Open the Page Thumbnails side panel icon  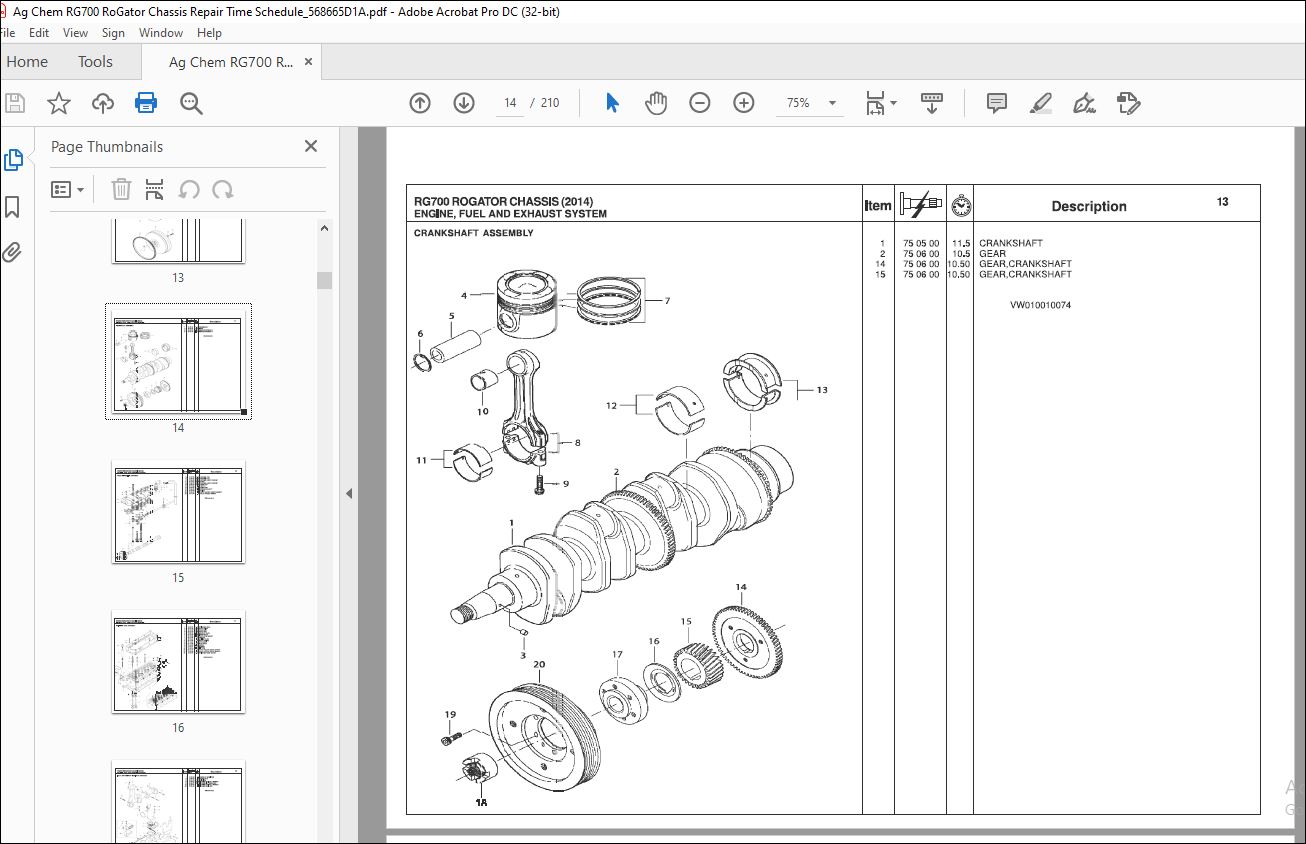pos(13,160)
